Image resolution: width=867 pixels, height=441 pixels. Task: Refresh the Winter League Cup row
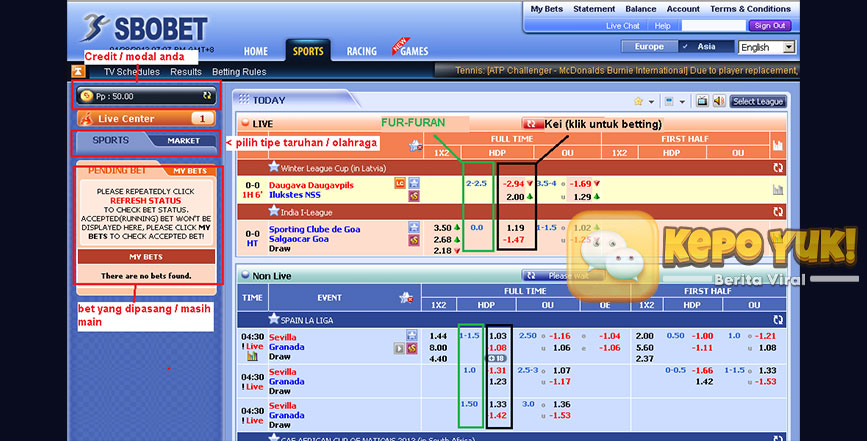click(x=778, y=167)
